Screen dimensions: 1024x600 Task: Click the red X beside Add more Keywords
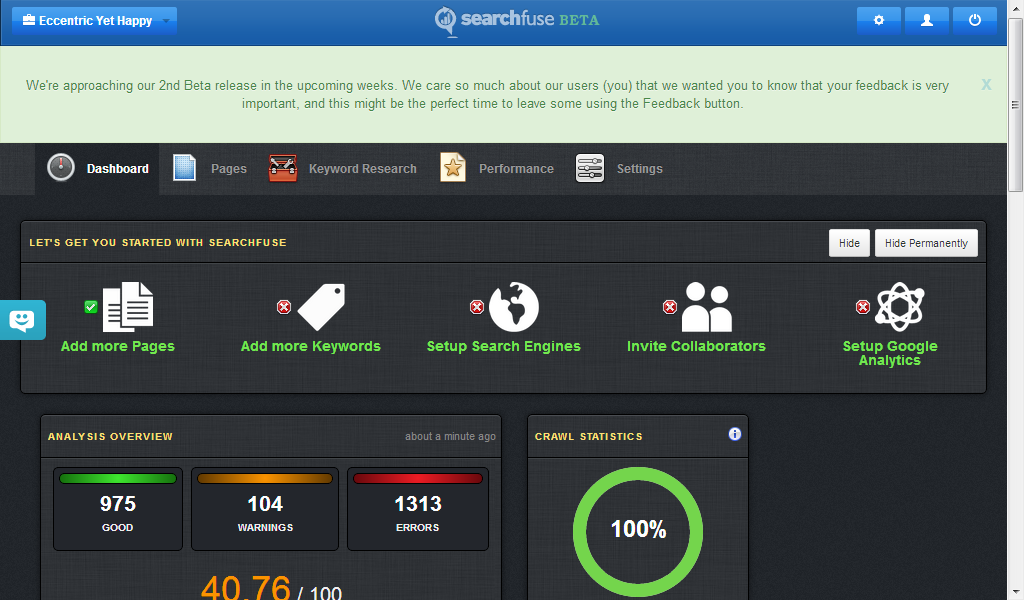283,307
